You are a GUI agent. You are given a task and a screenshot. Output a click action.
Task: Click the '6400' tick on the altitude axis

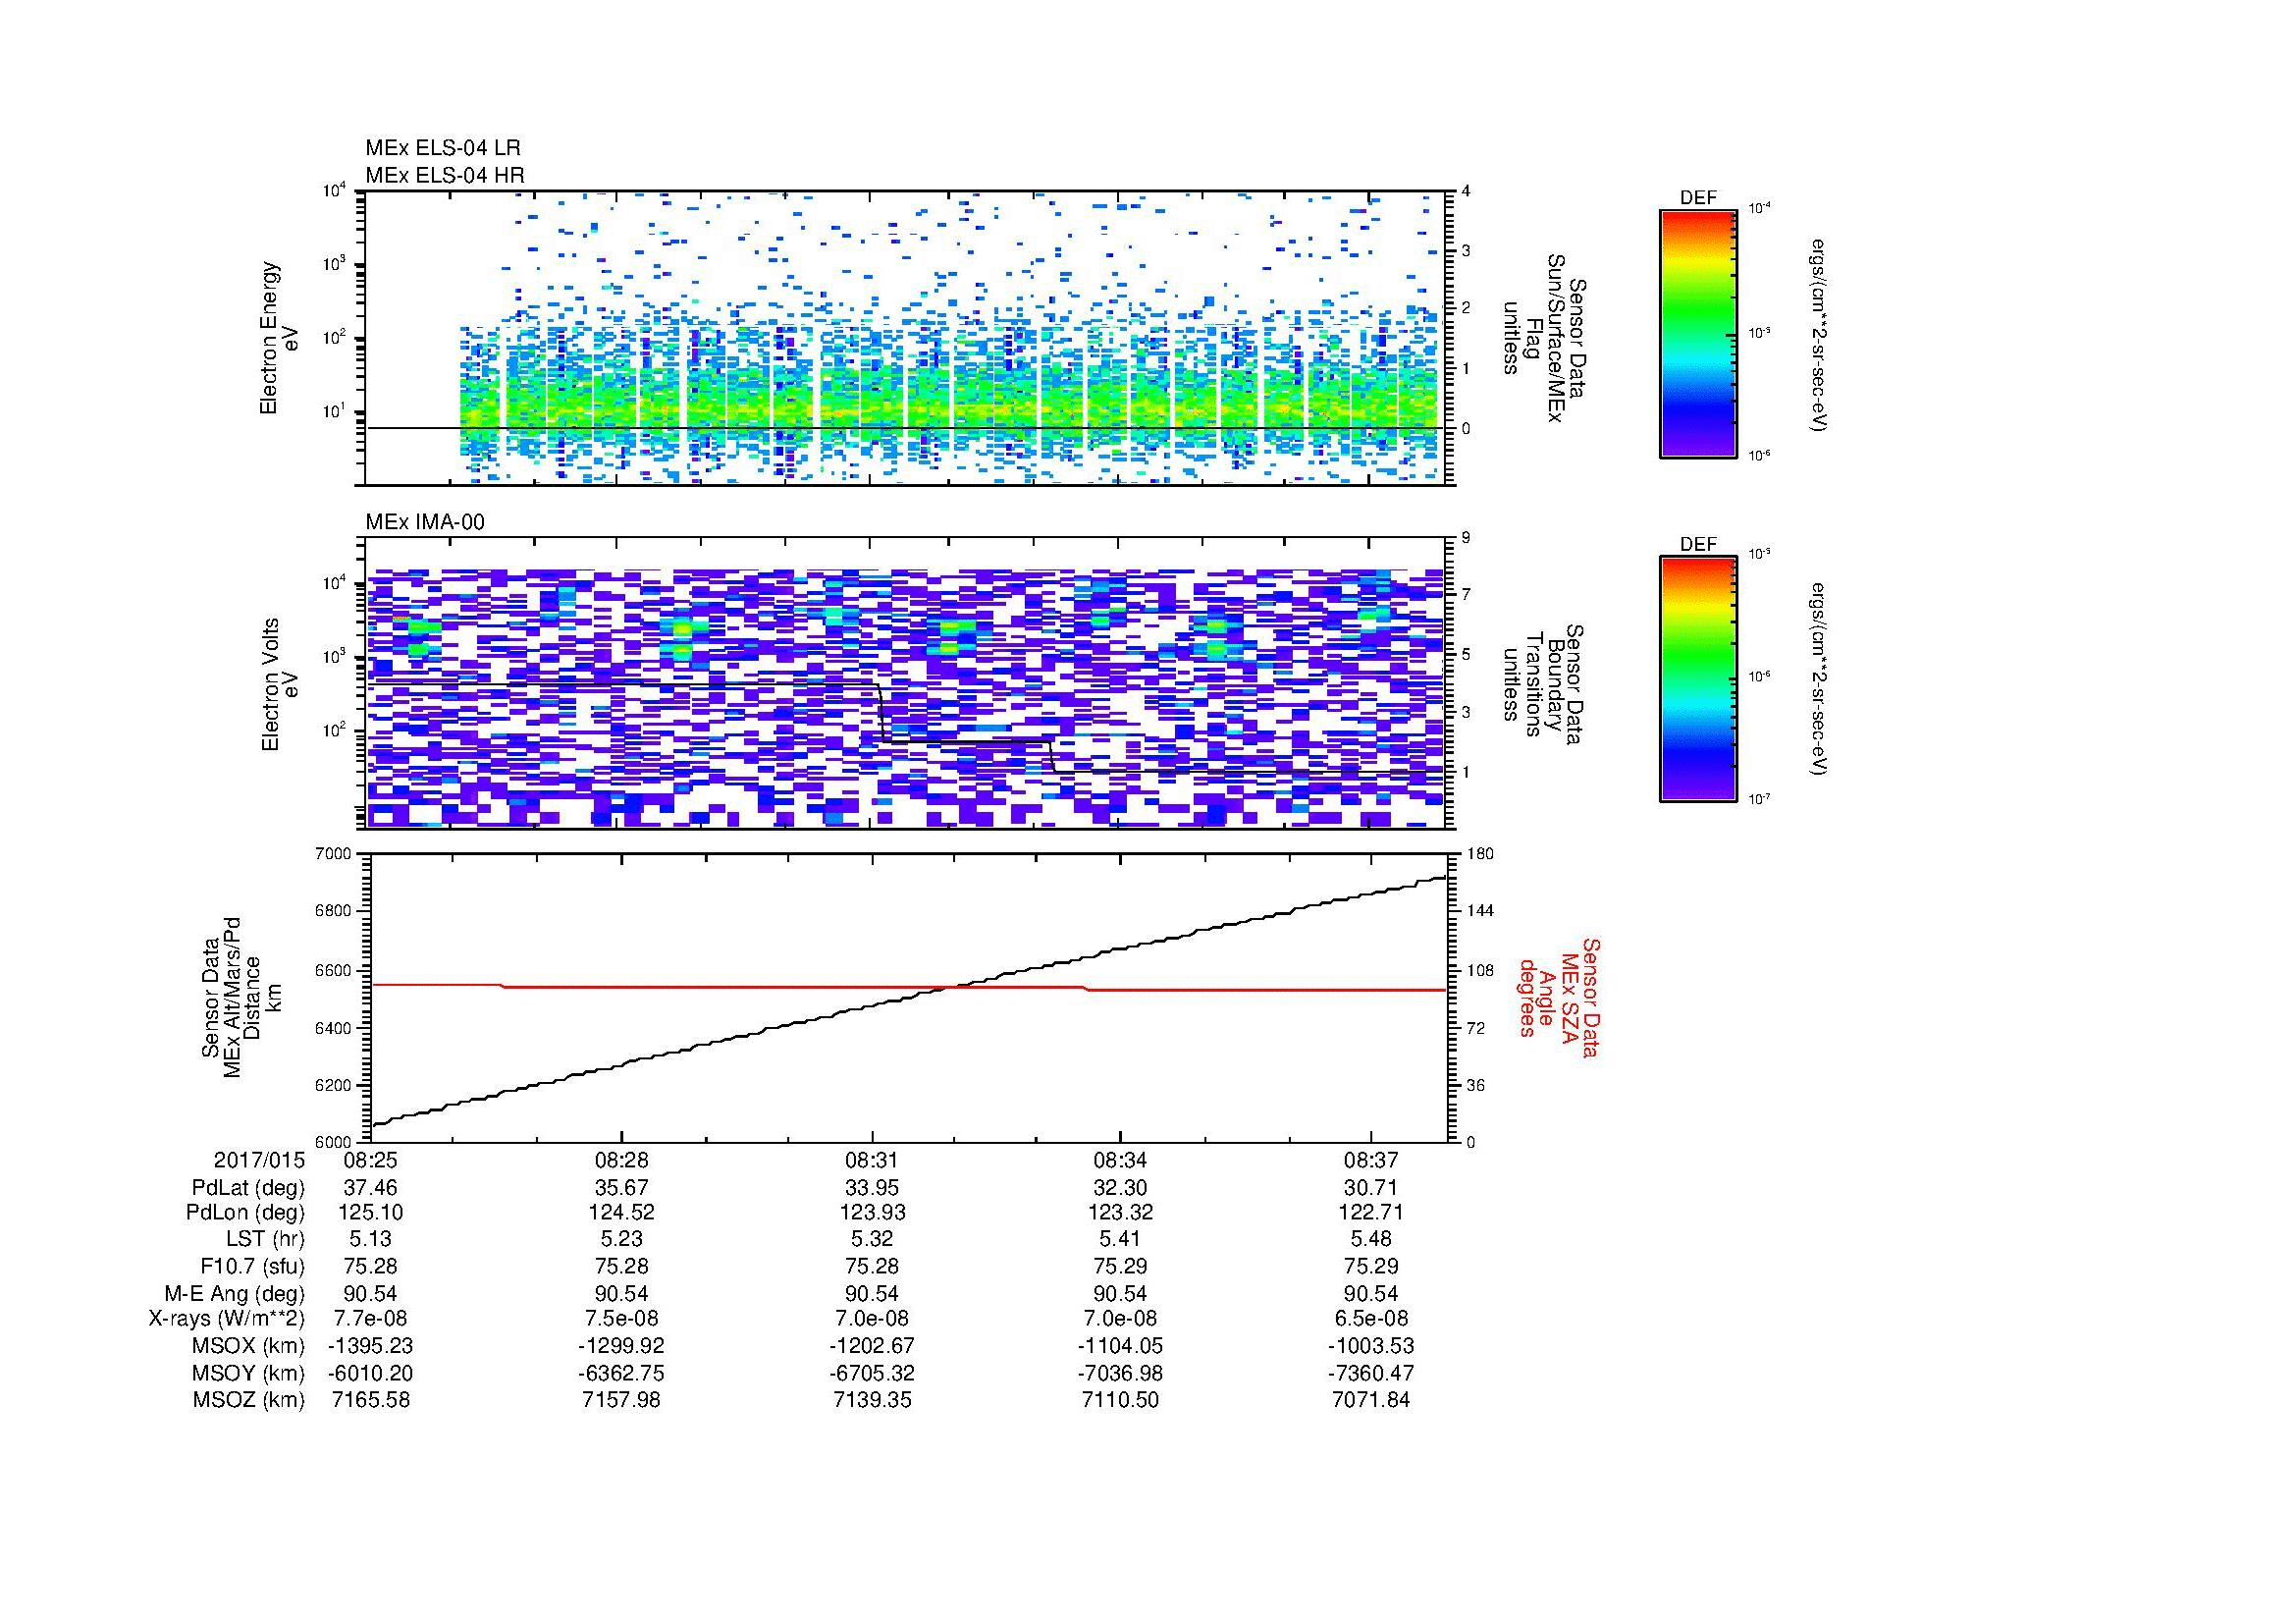click(335, 1028)
